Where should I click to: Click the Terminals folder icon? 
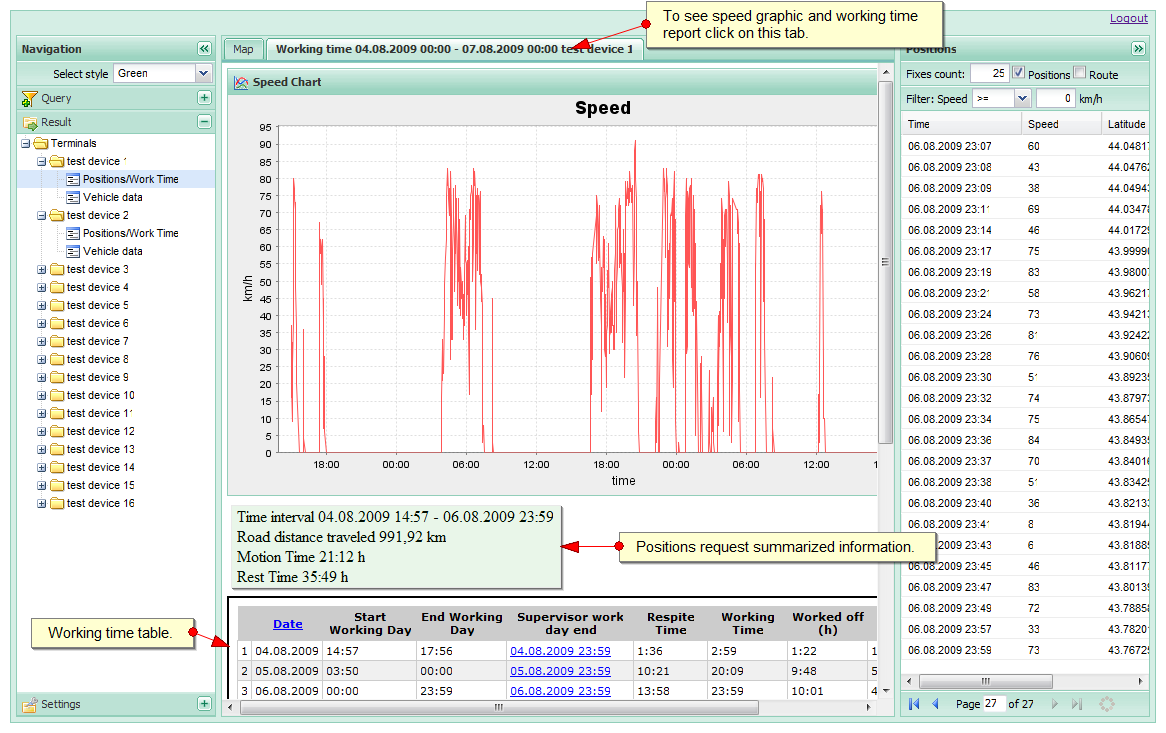pos(41,143)
